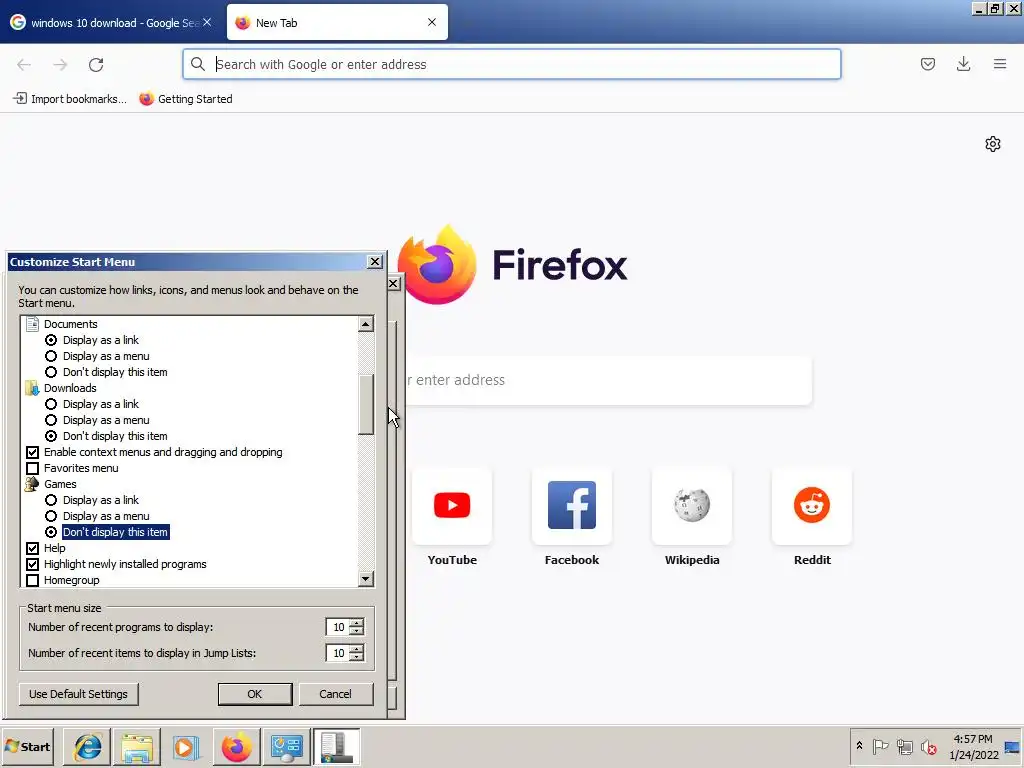Show hidden tray icons arrow
The image size is (1024, 768).
(859, 746)
